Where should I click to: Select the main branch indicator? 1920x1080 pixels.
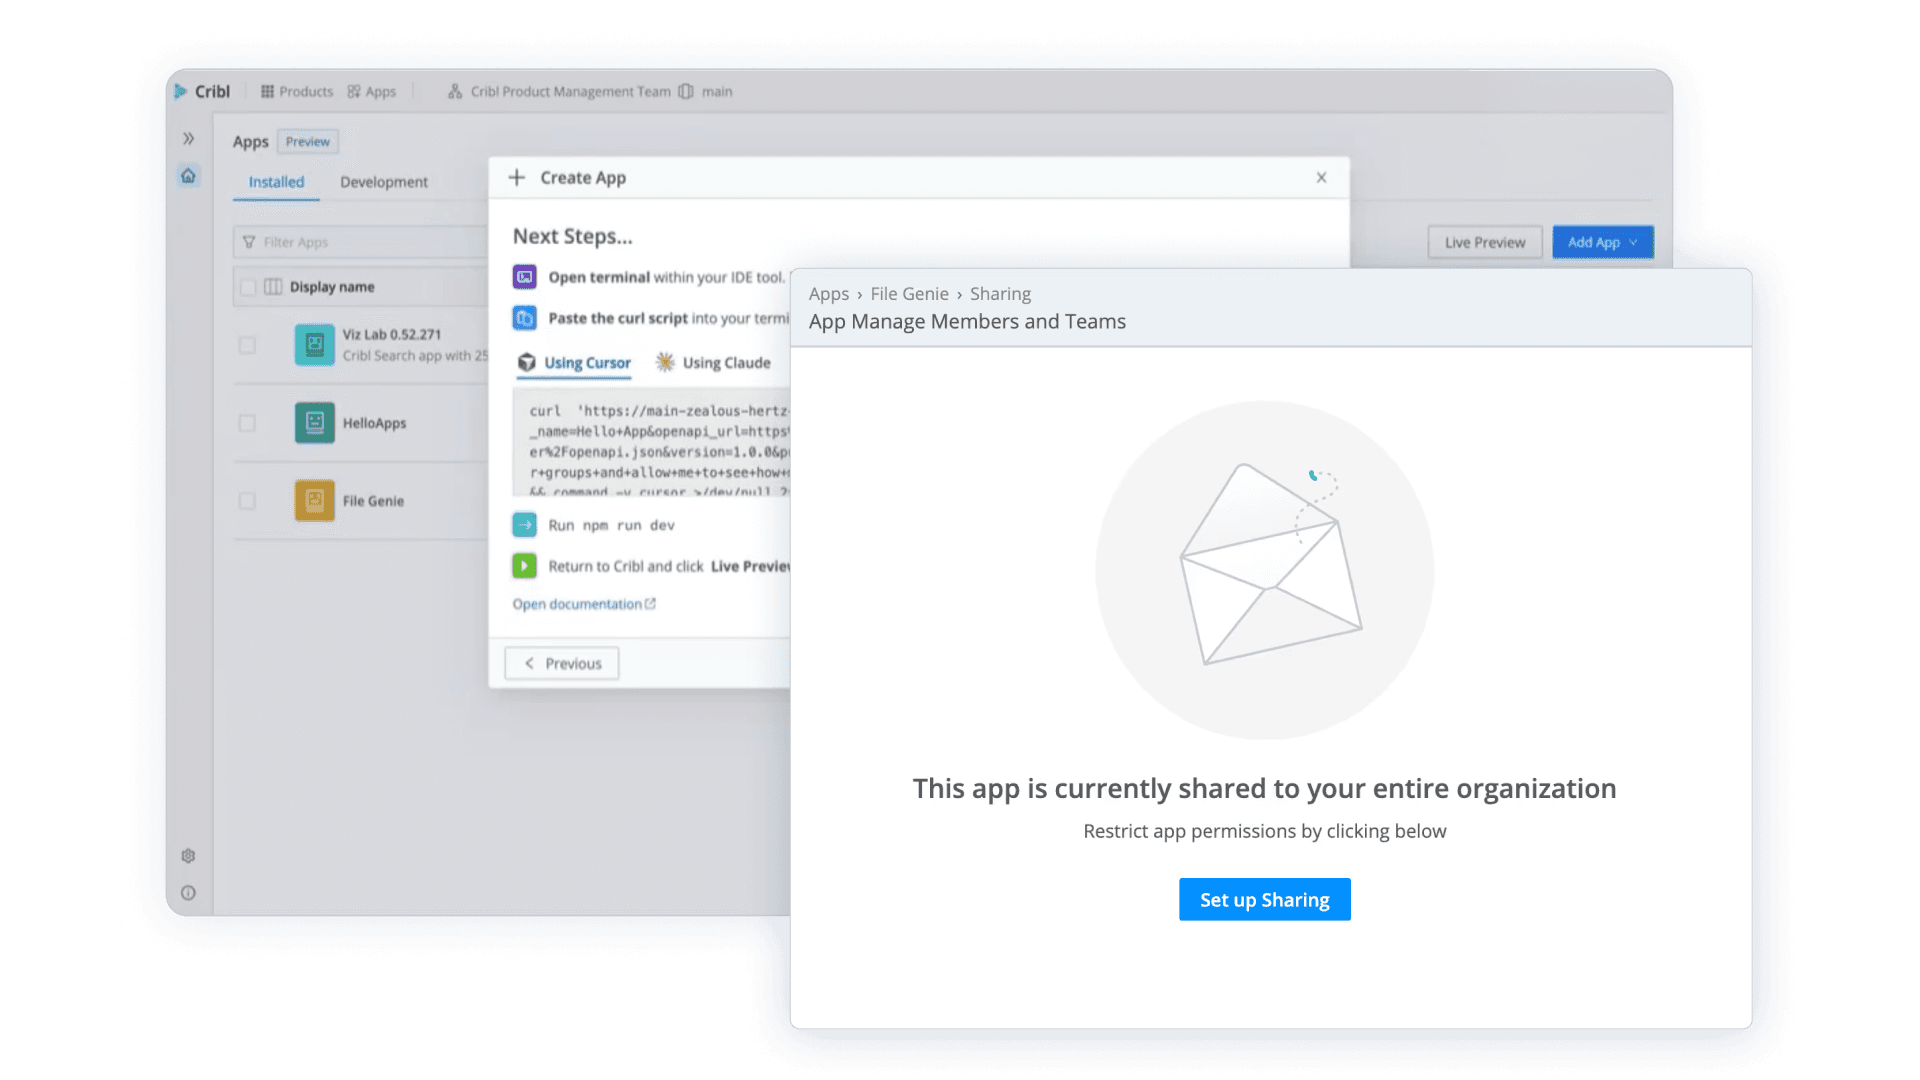tap(706, 91)
